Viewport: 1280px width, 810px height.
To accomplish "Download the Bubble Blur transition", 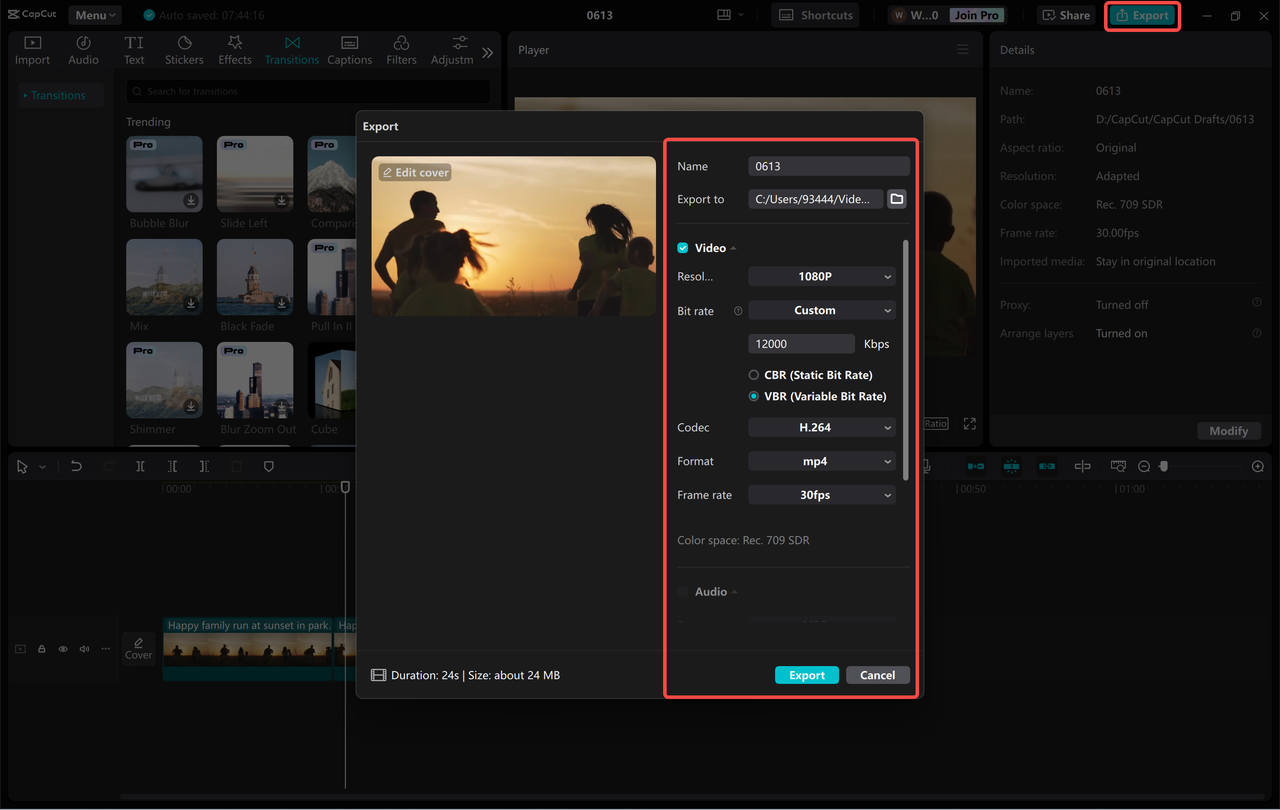I will [x=191, y=200].
